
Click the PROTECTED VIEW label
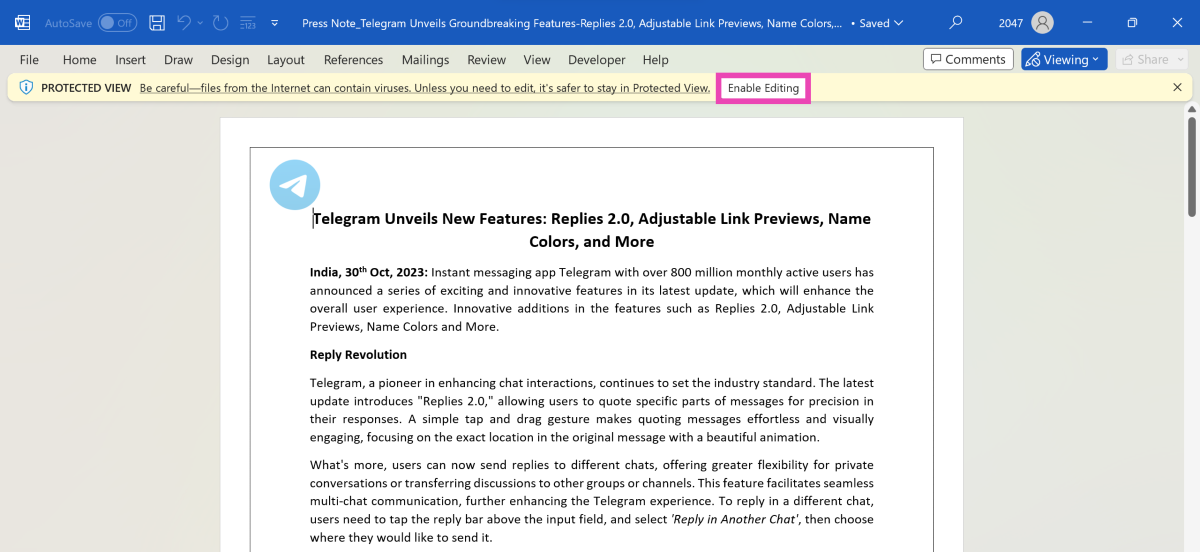[x=86, y=88]
